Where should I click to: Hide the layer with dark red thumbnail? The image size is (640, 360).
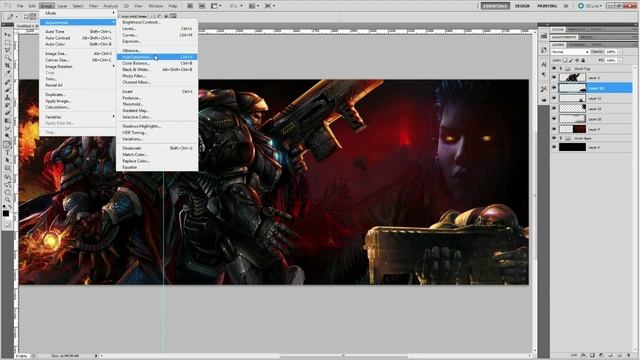pos(554,129)
